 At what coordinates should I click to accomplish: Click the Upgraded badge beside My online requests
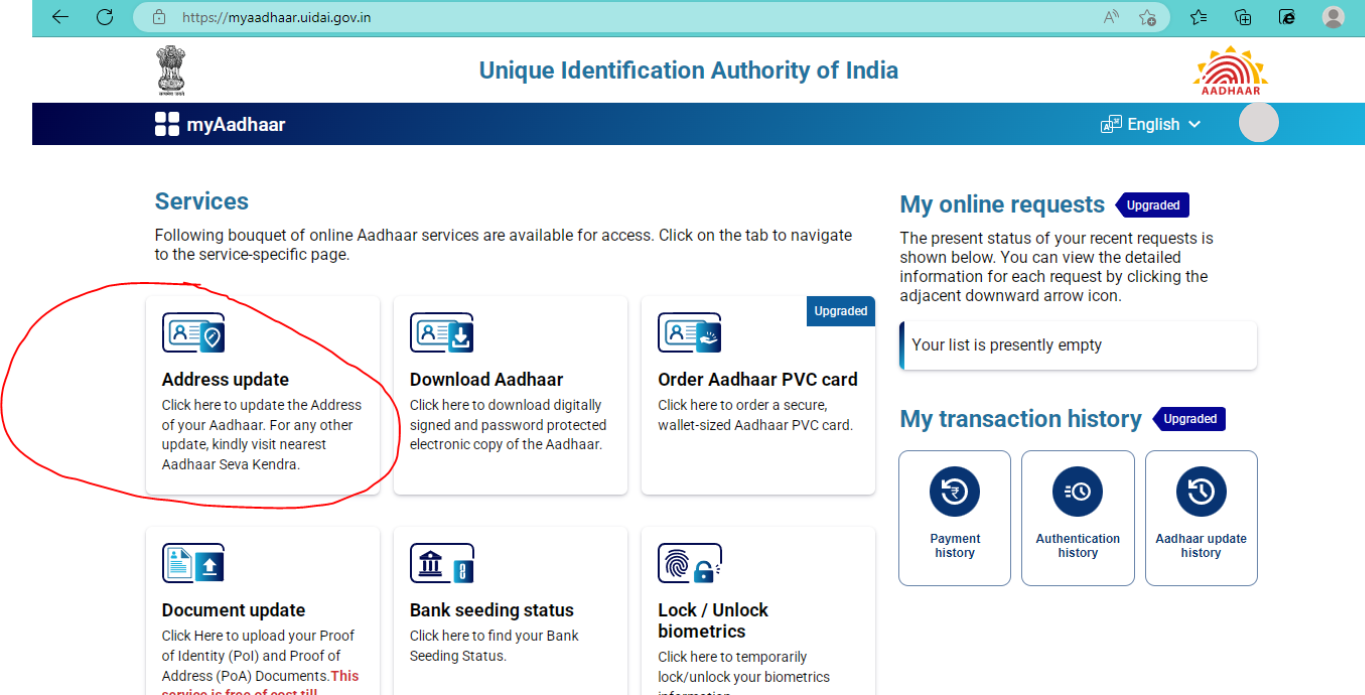pyautogui.click(x=1152, y=205)
